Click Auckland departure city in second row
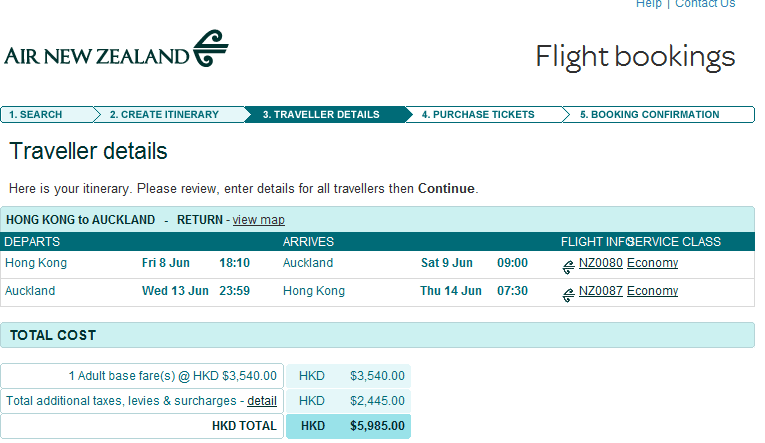 [x=30, y=292]
